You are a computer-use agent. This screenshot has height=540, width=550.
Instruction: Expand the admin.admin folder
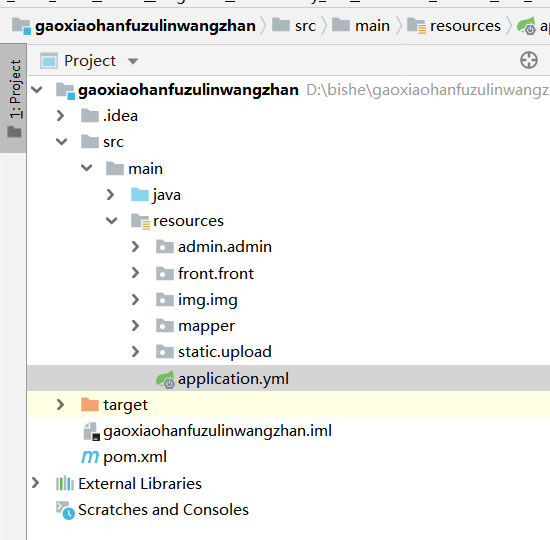[135, 247]
